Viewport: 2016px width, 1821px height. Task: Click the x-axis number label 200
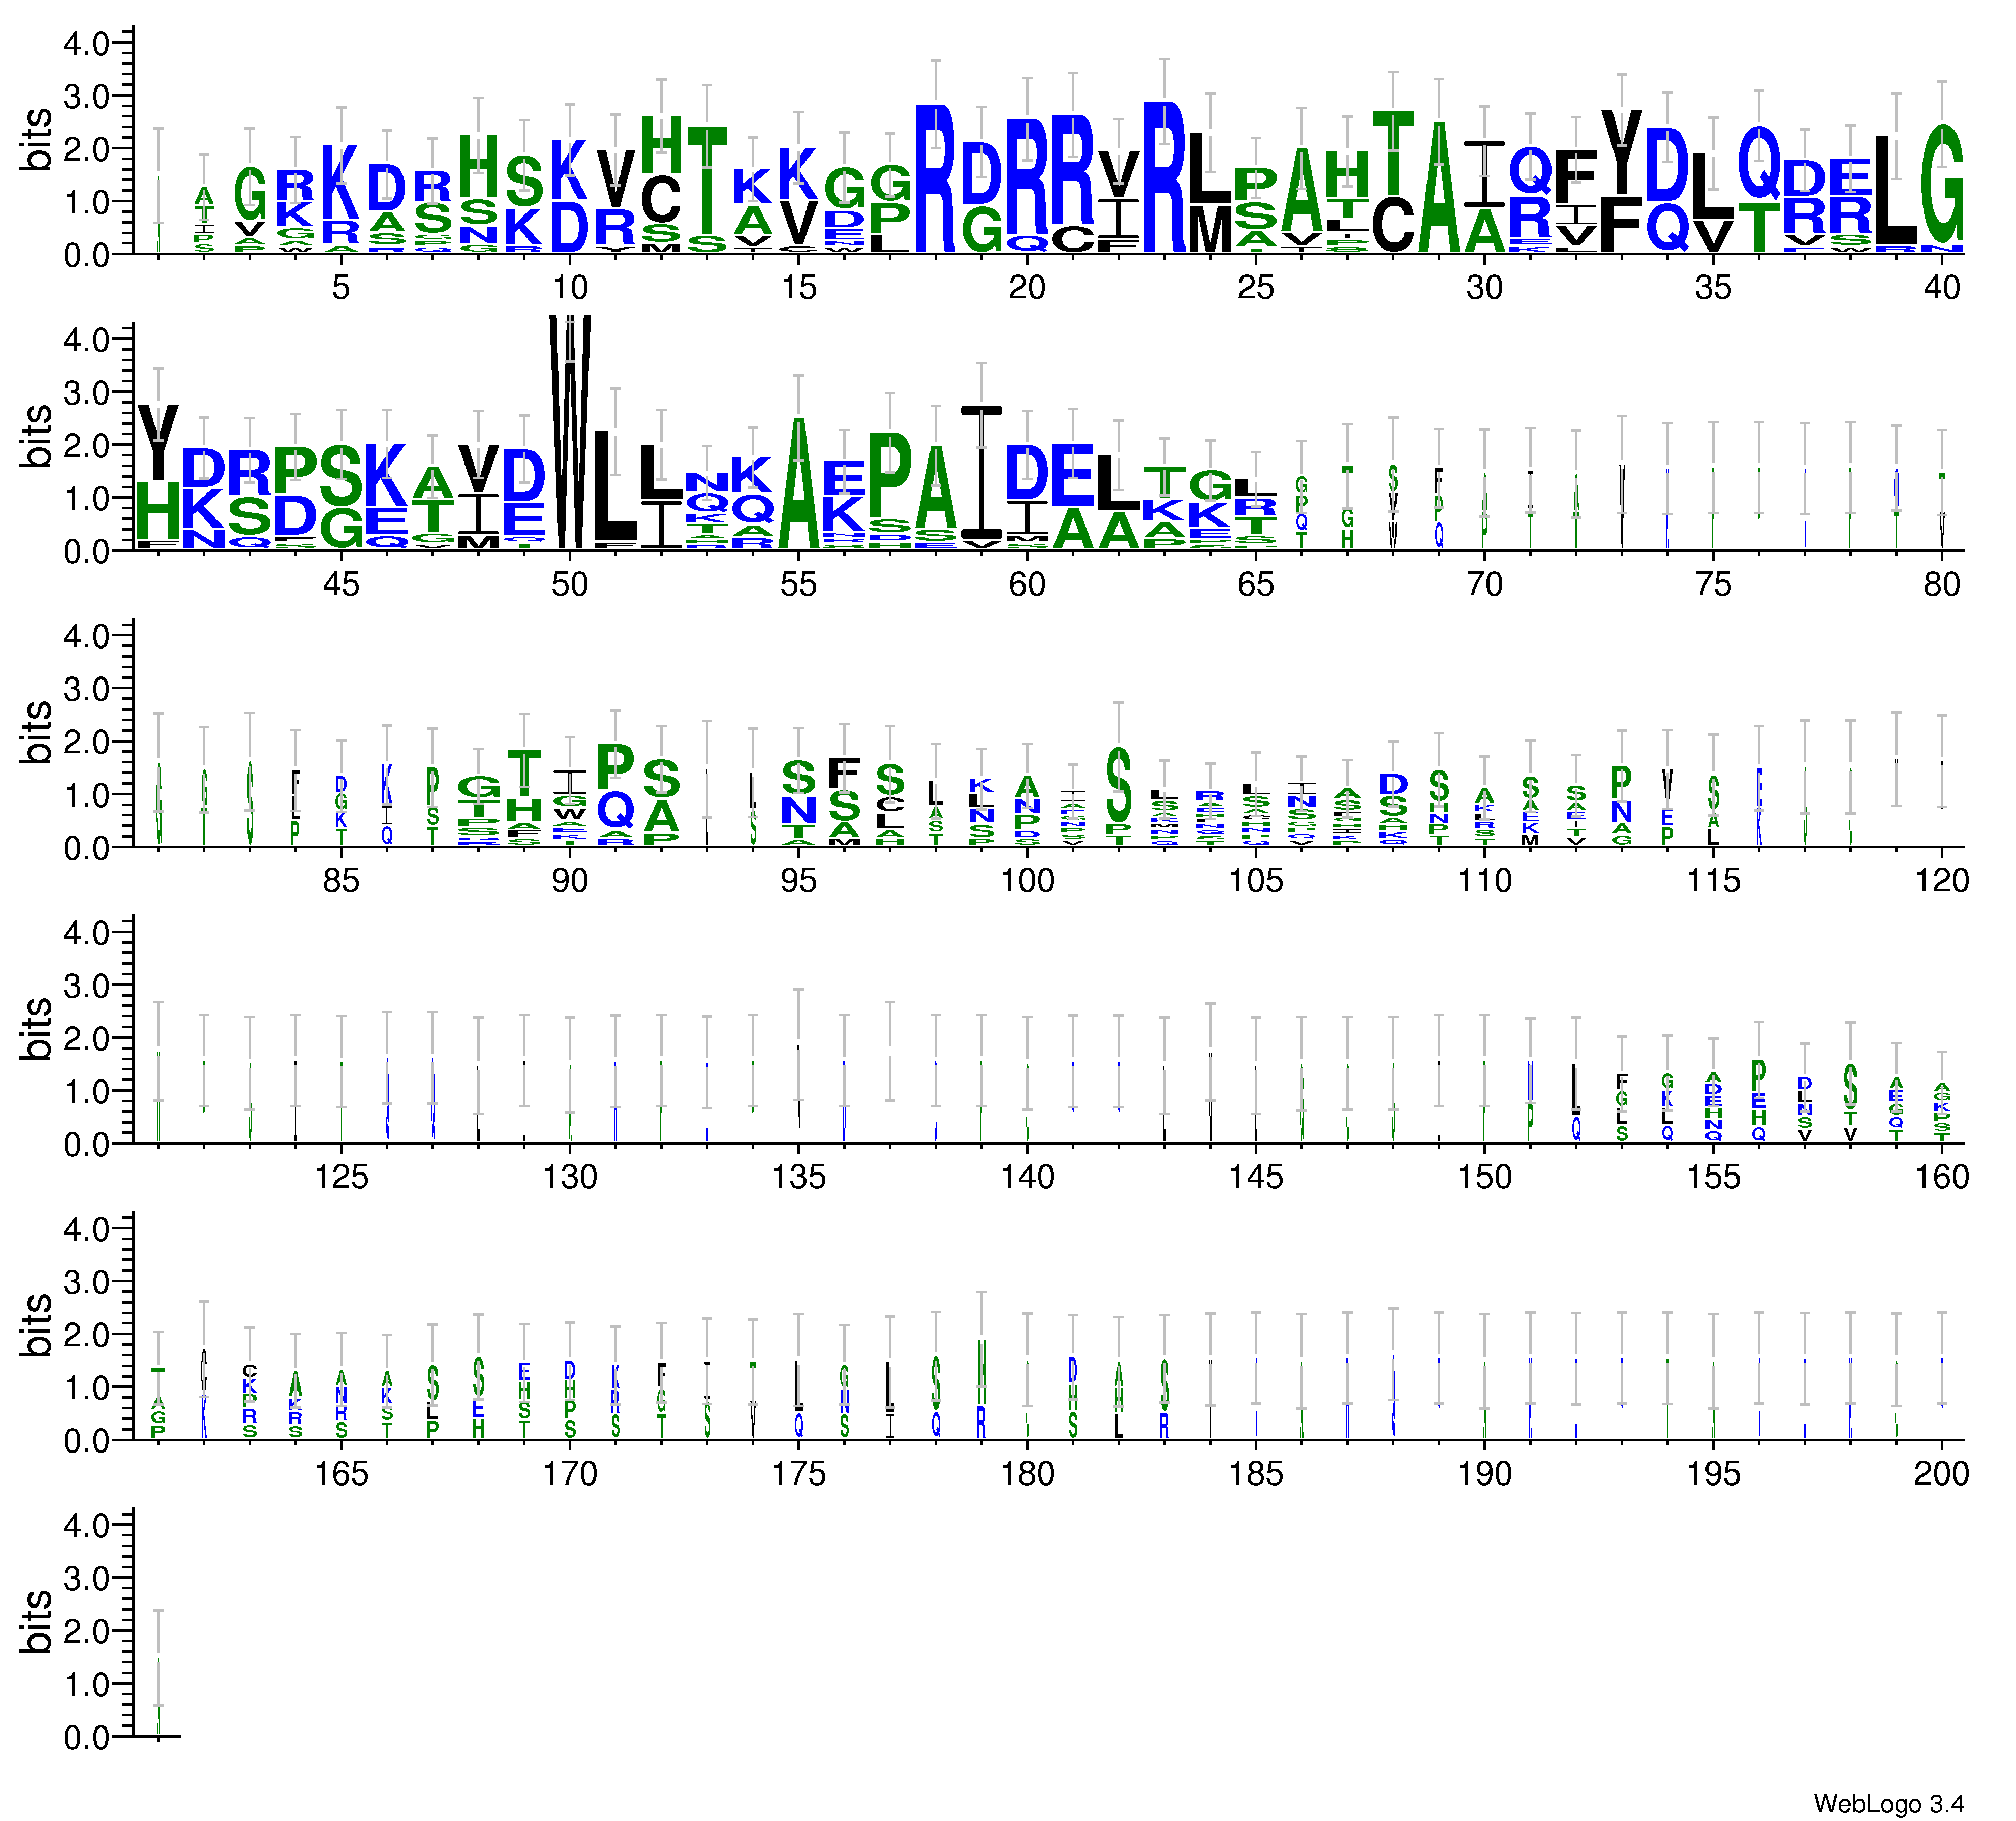(x=1941, y=1474)
